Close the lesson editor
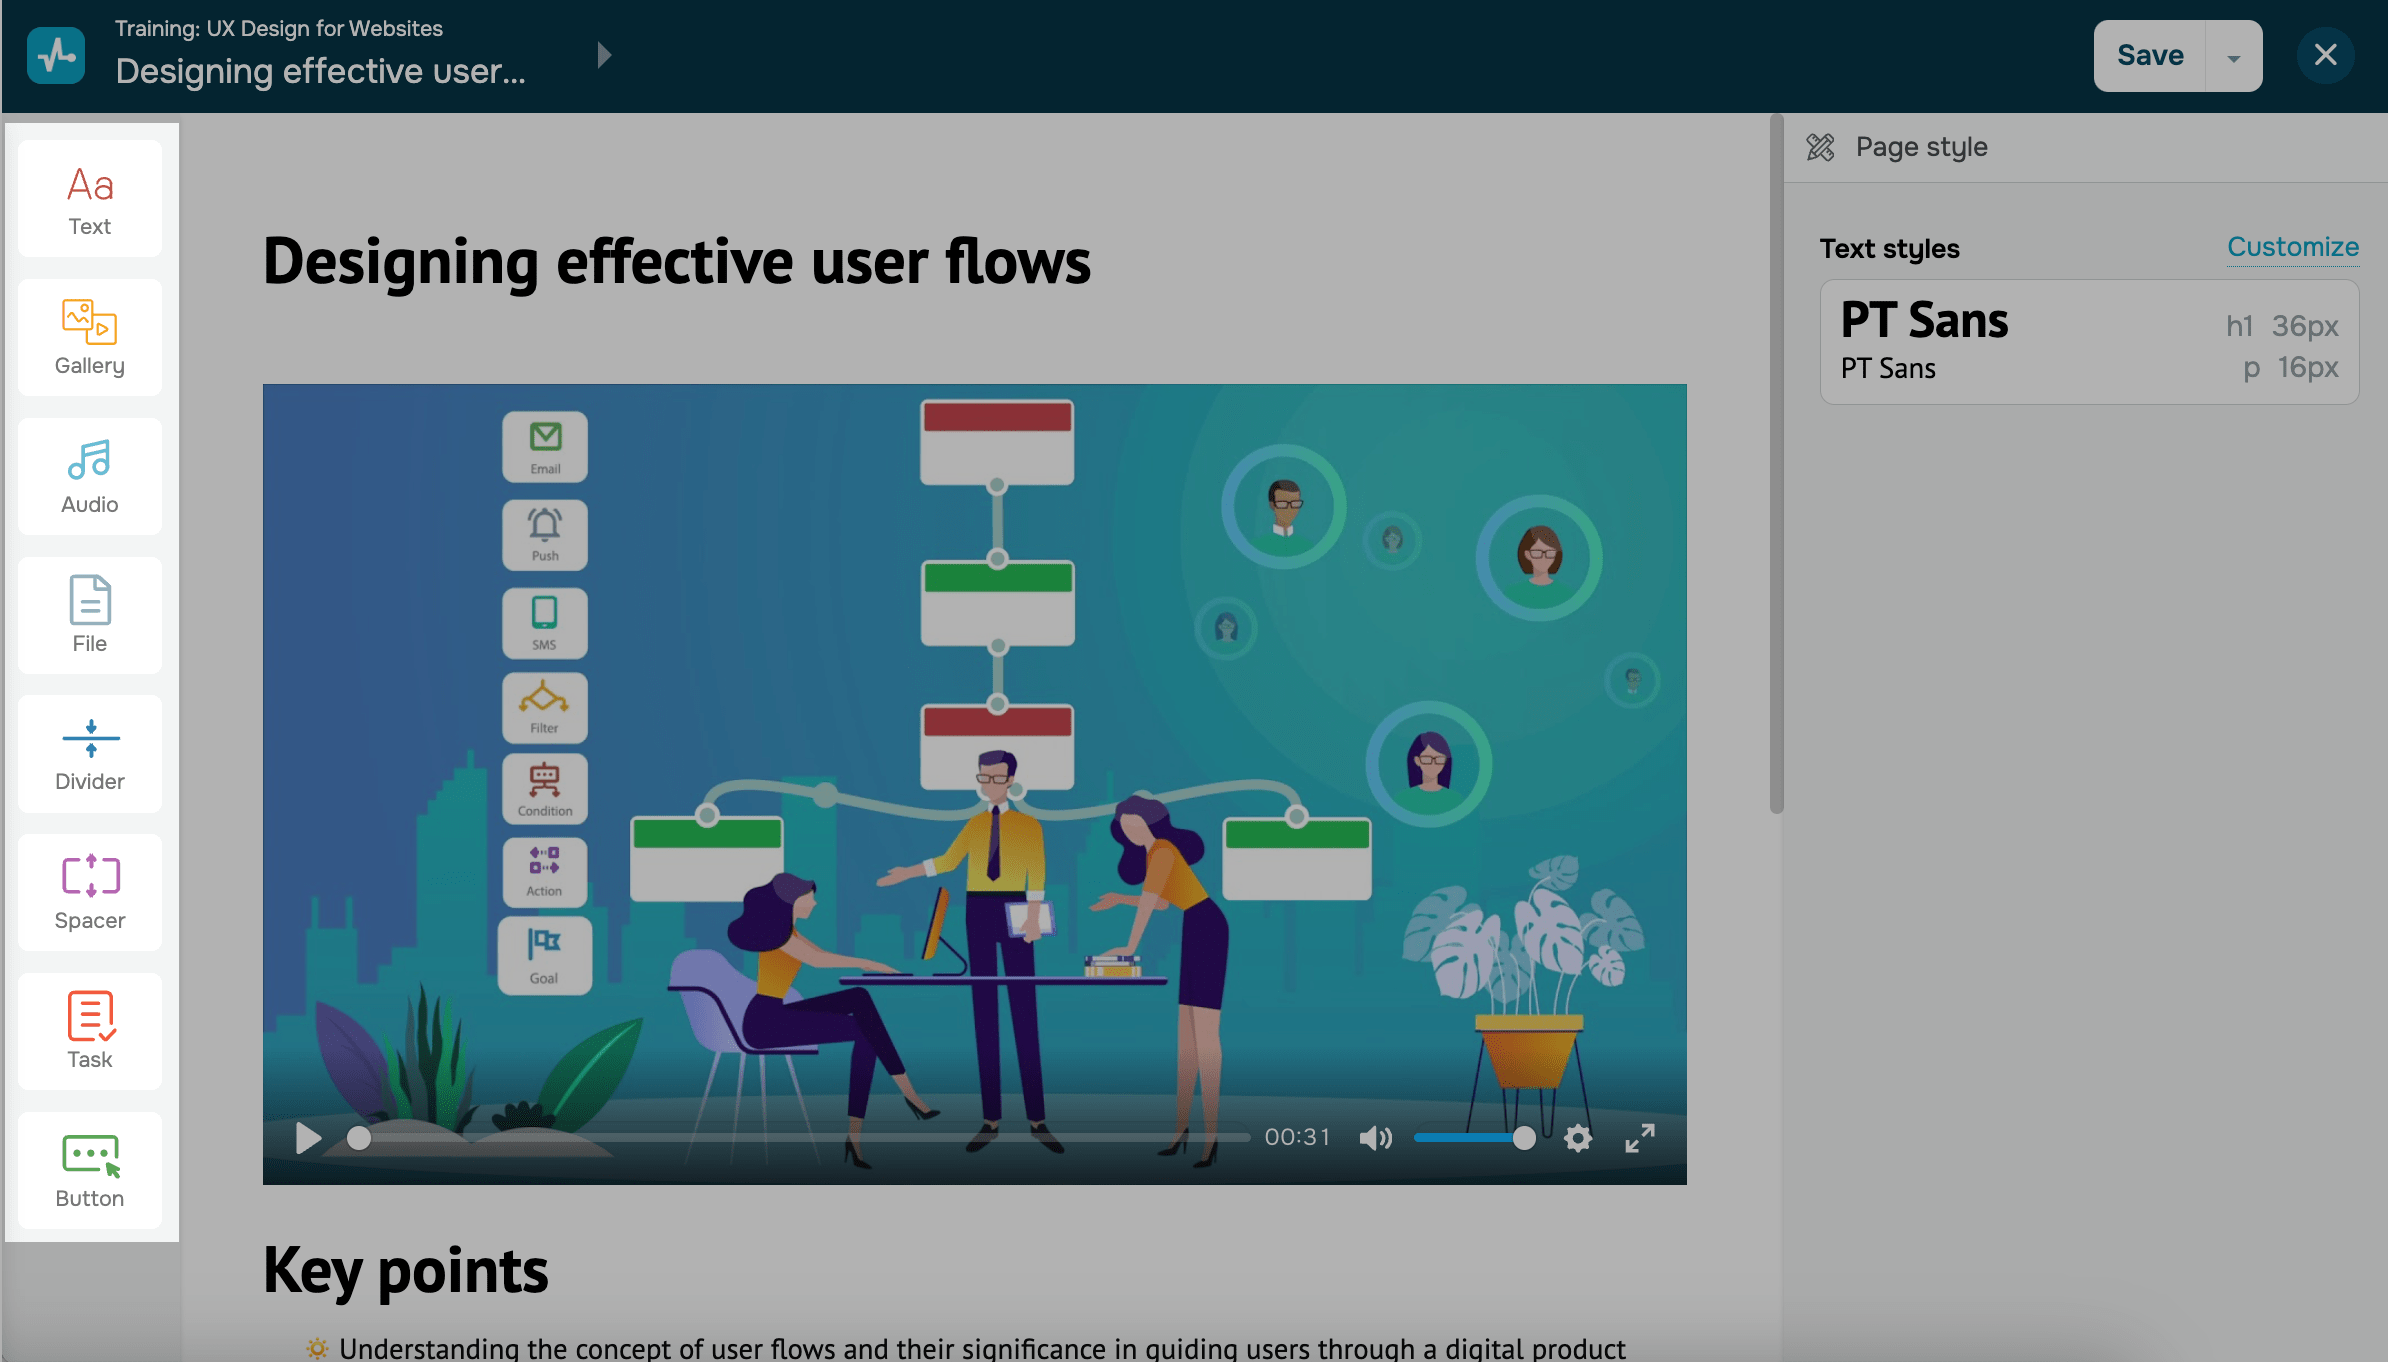This screenshot has height=1362, width=2388. tap(2326, 55)
